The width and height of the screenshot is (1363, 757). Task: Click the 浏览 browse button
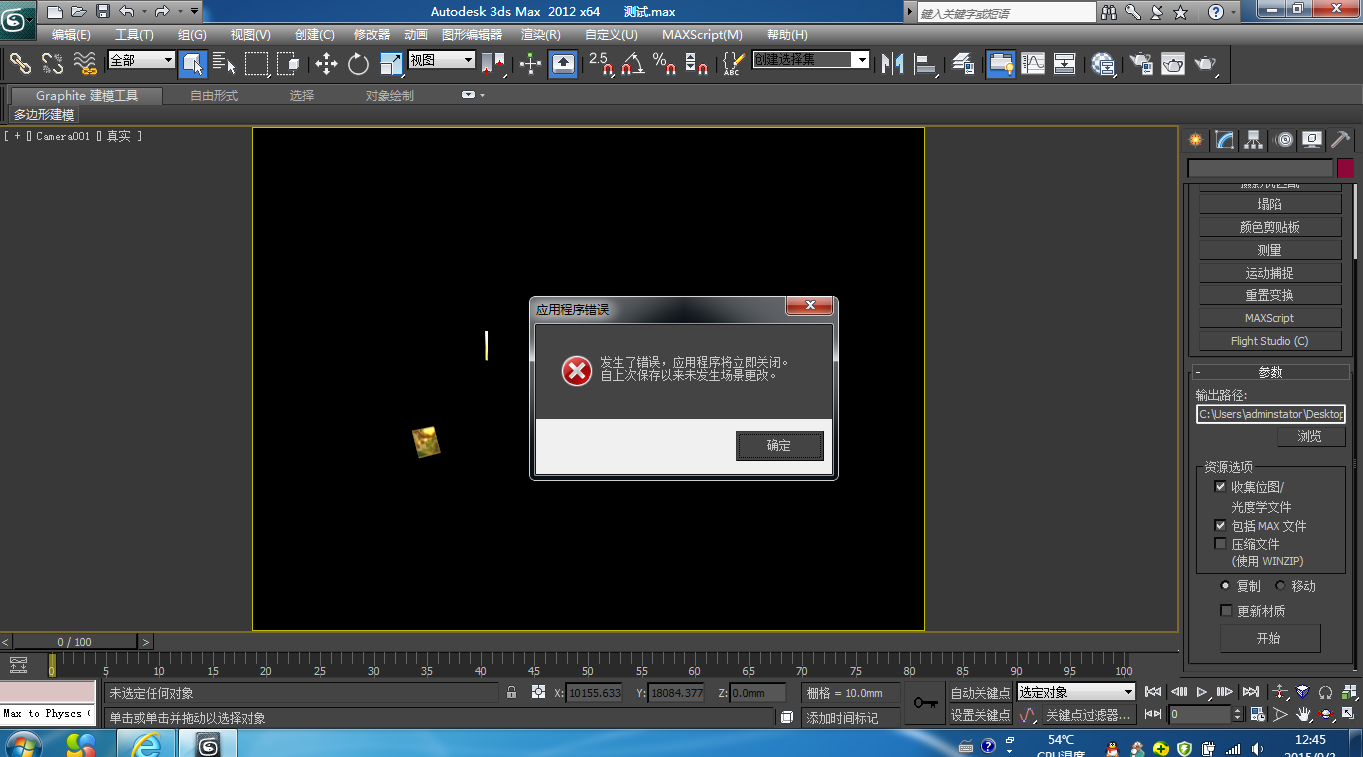click(1310, 436)
